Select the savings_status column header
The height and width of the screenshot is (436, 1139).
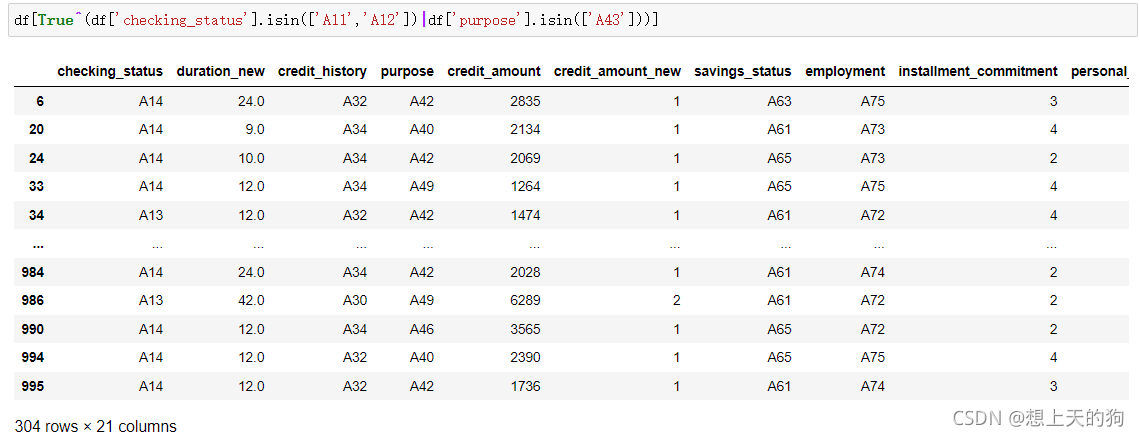coord(743,71)
